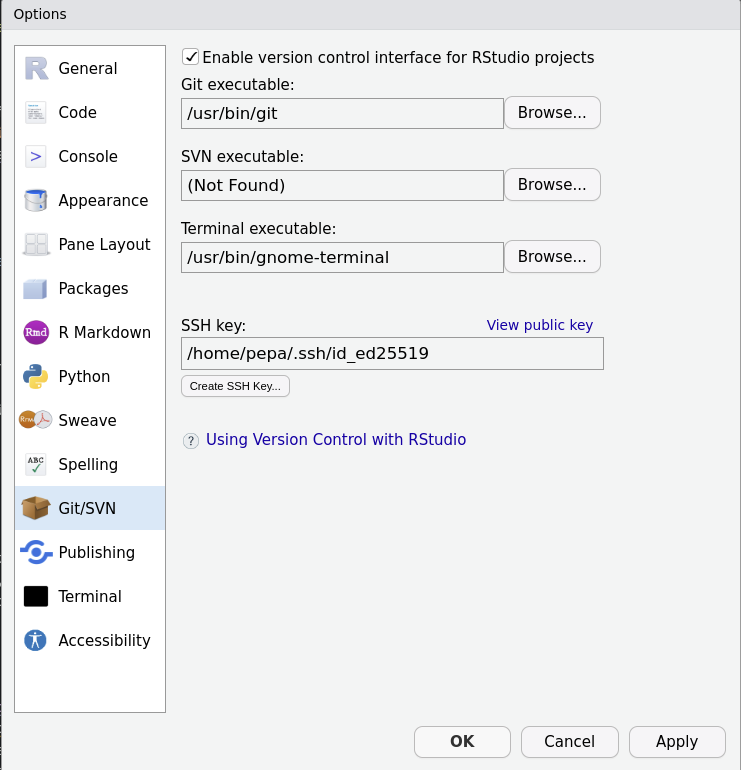Open the R Markdown settings
This screenshot has width=741, height=770.
pyautogui.click(x=90, y=332)
